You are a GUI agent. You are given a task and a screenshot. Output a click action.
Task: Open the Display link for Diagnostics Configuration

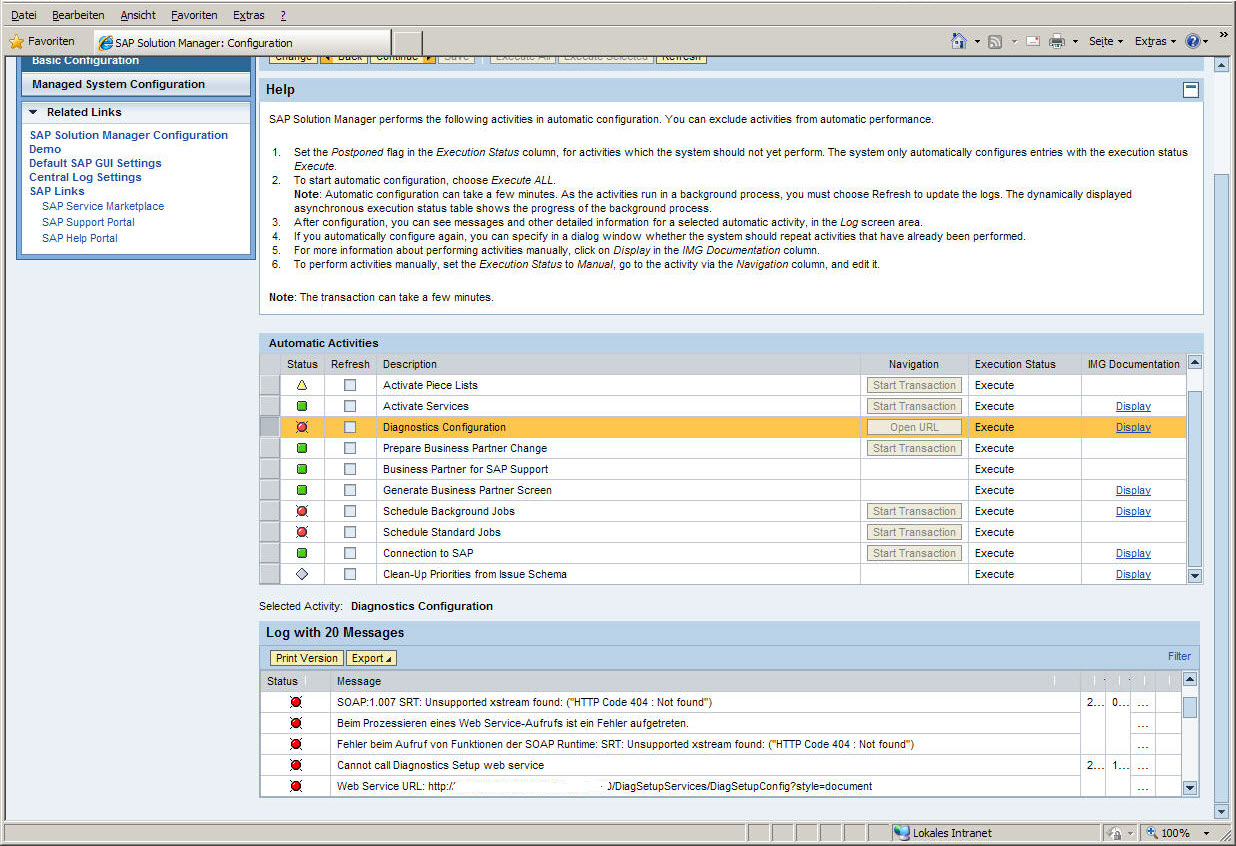[1133, 427]
